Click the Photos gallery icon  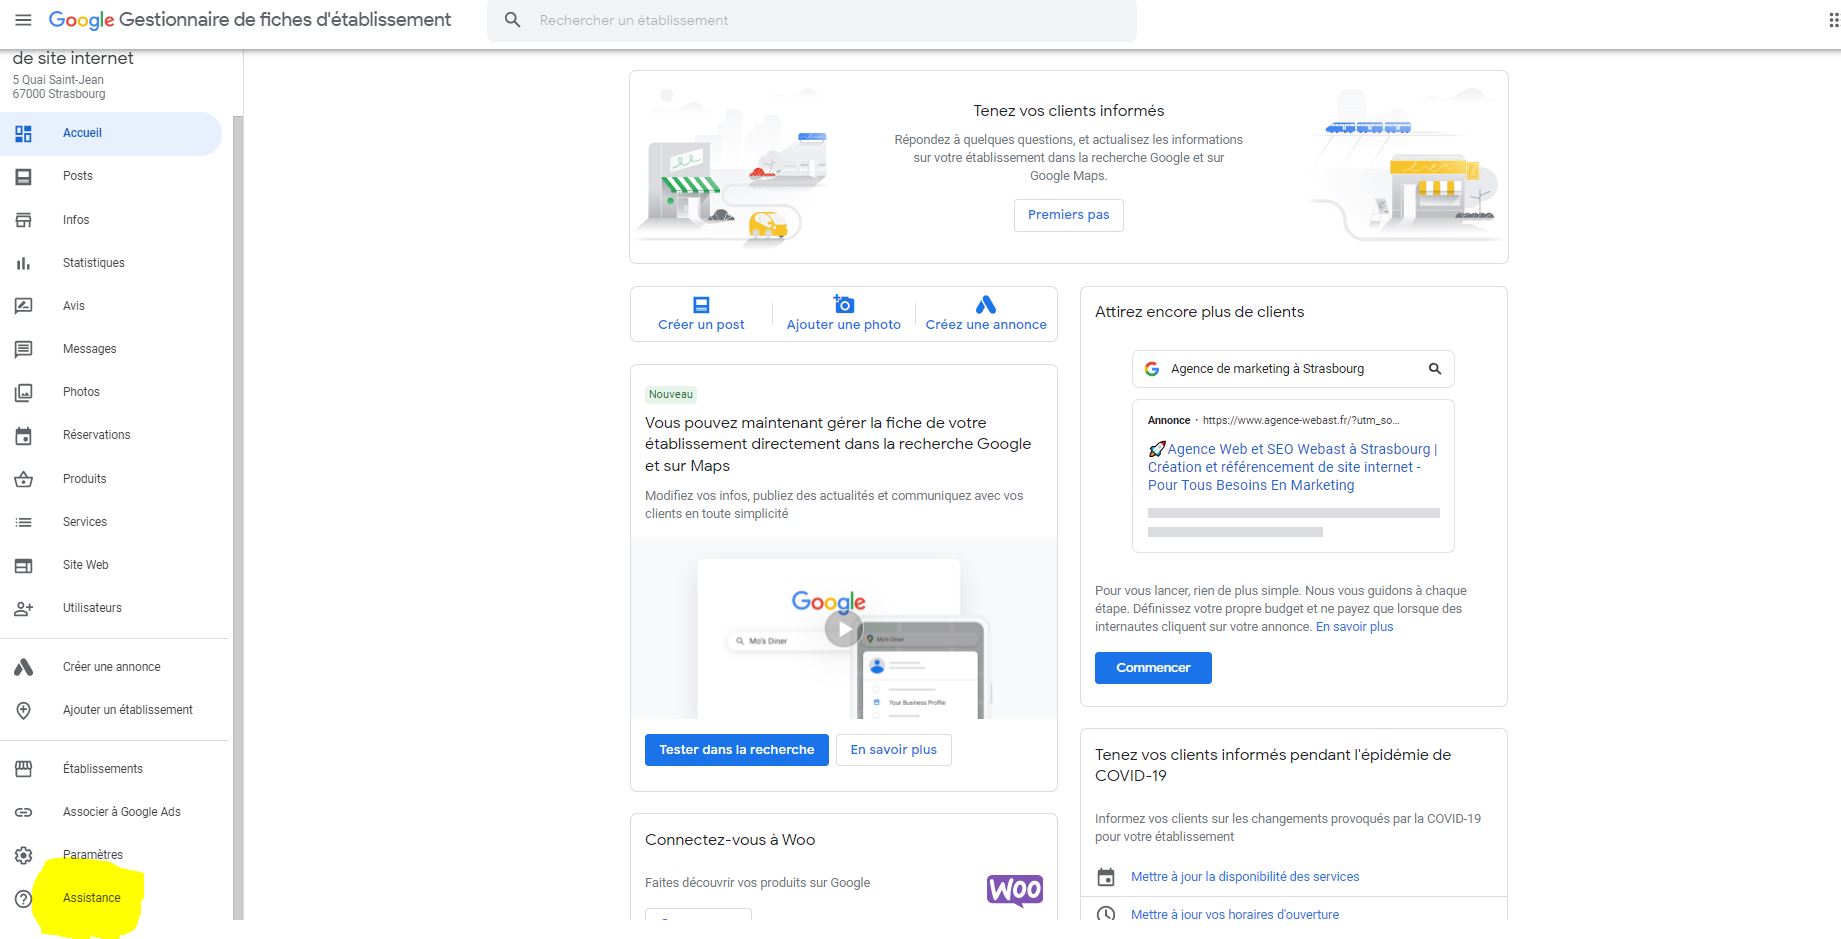[x=23, y=392]
